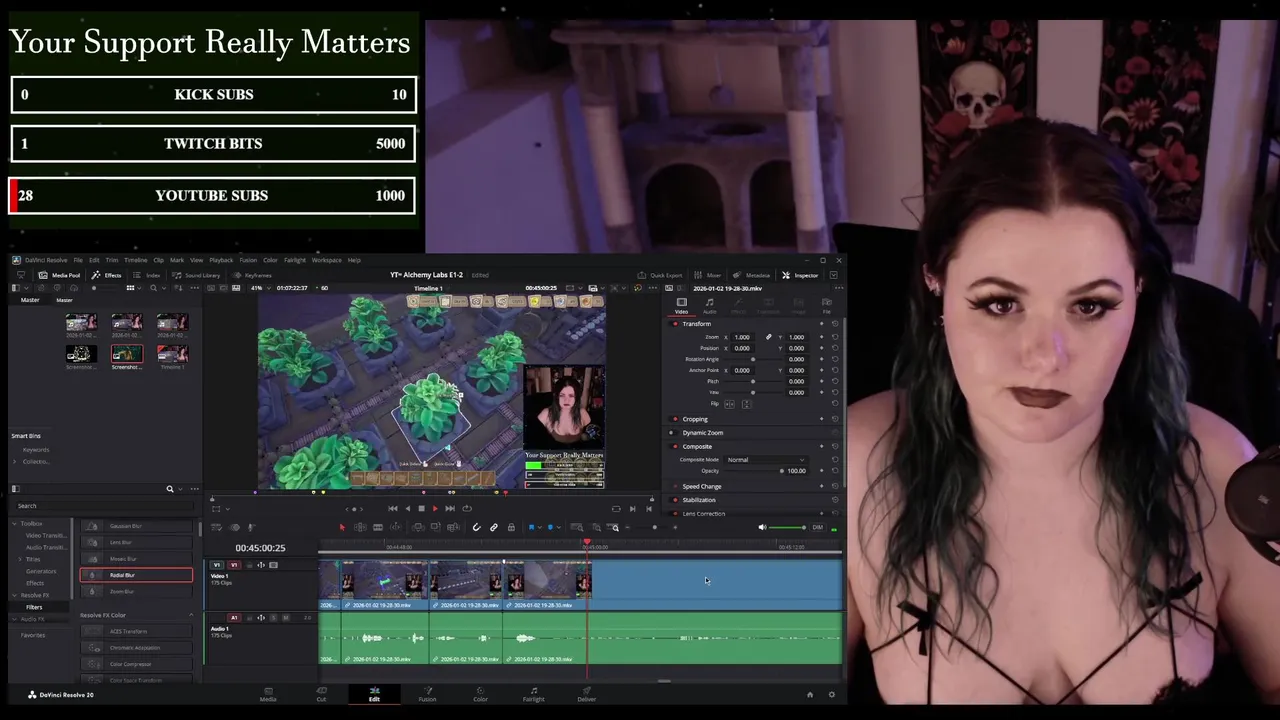1280x720 pixels.
Task: Expand the Collections smart bin
Action: pyautogui.click(x=15, y=462)
